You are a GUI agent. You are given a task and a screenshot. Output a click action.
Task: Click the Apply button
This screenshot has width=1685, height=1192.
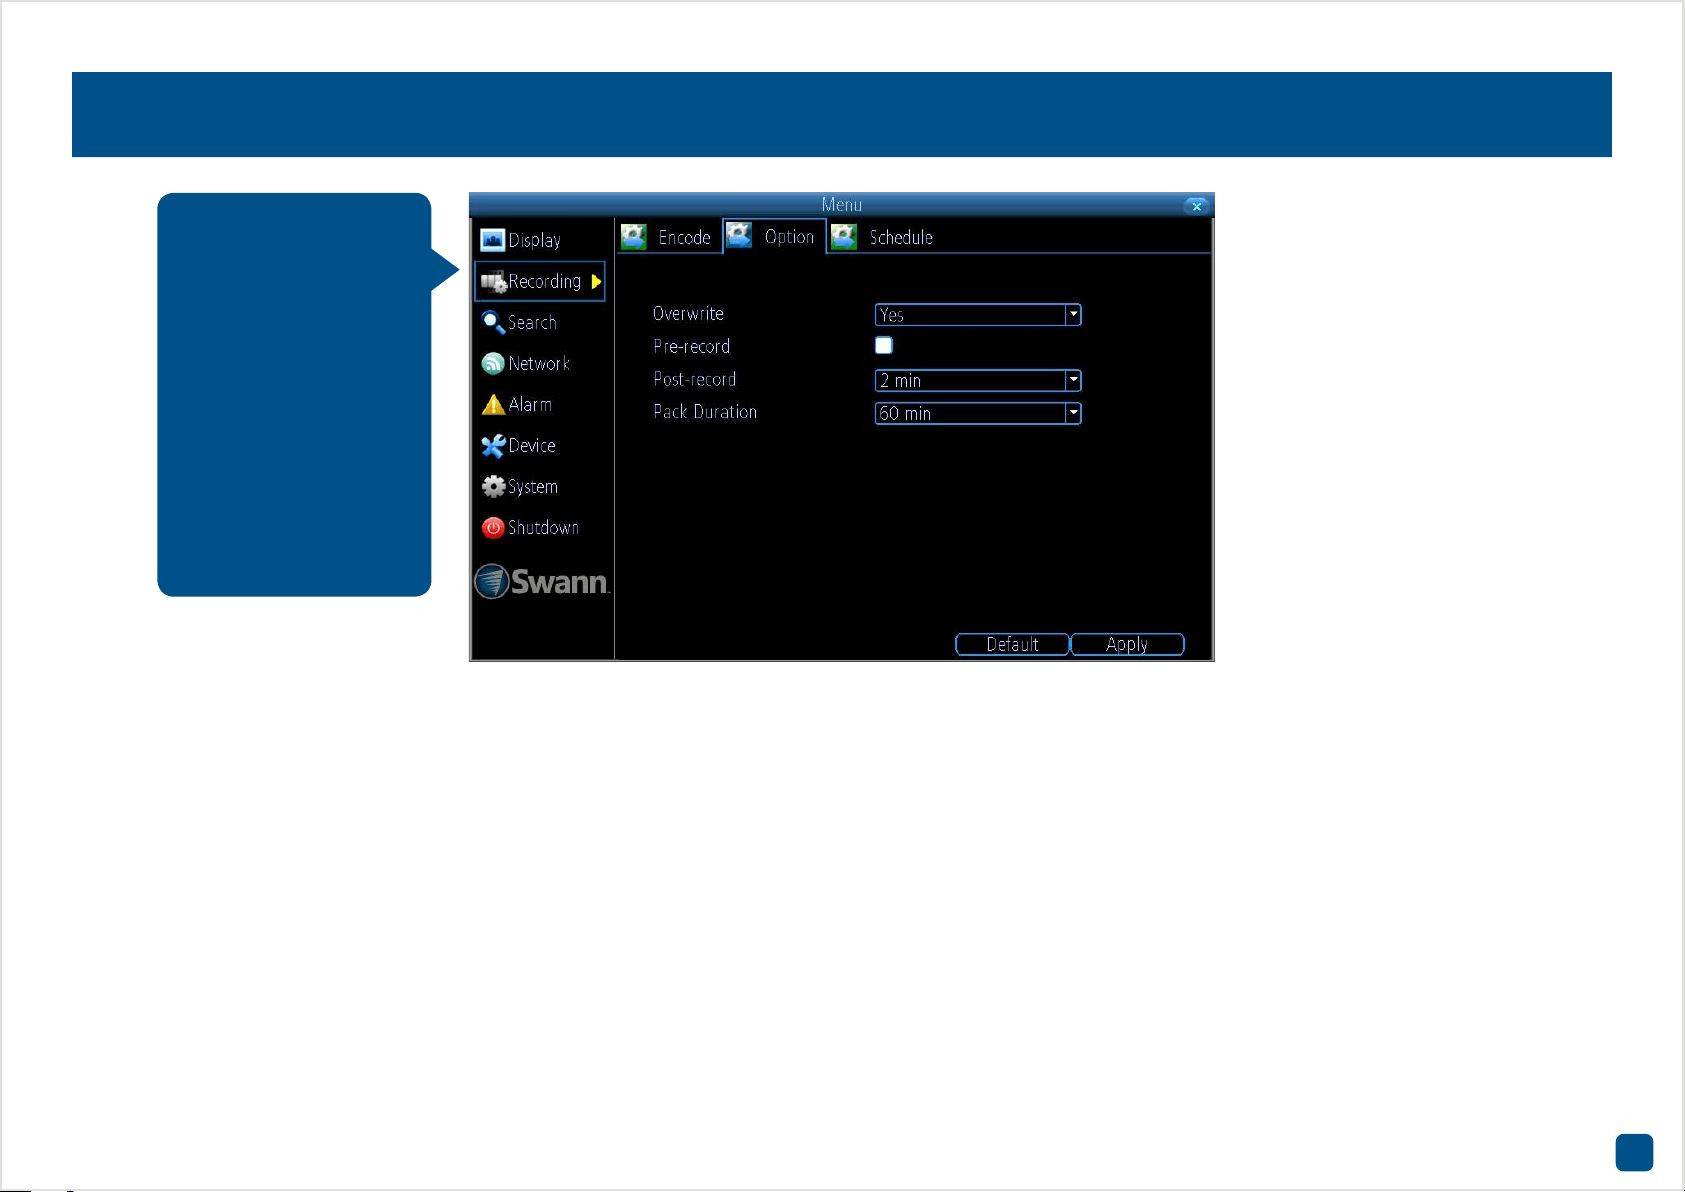1127,645
